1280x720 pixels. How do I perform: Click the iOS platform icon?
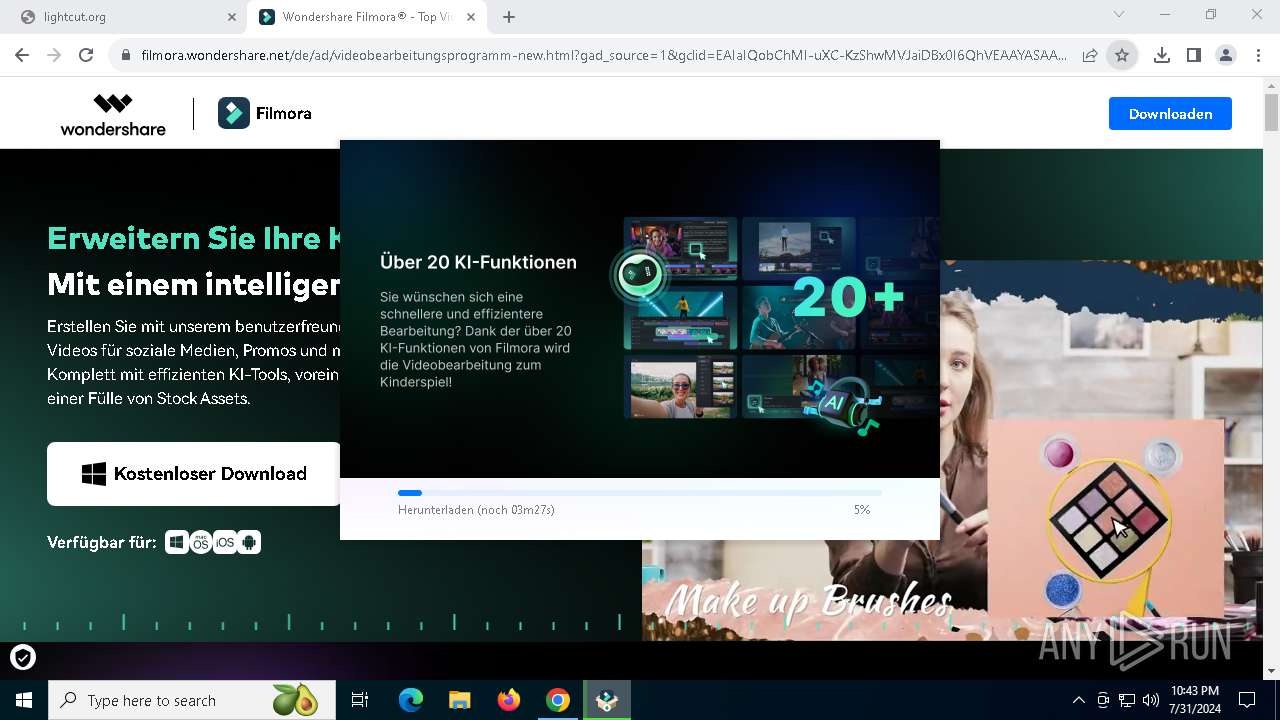point(225,543)
